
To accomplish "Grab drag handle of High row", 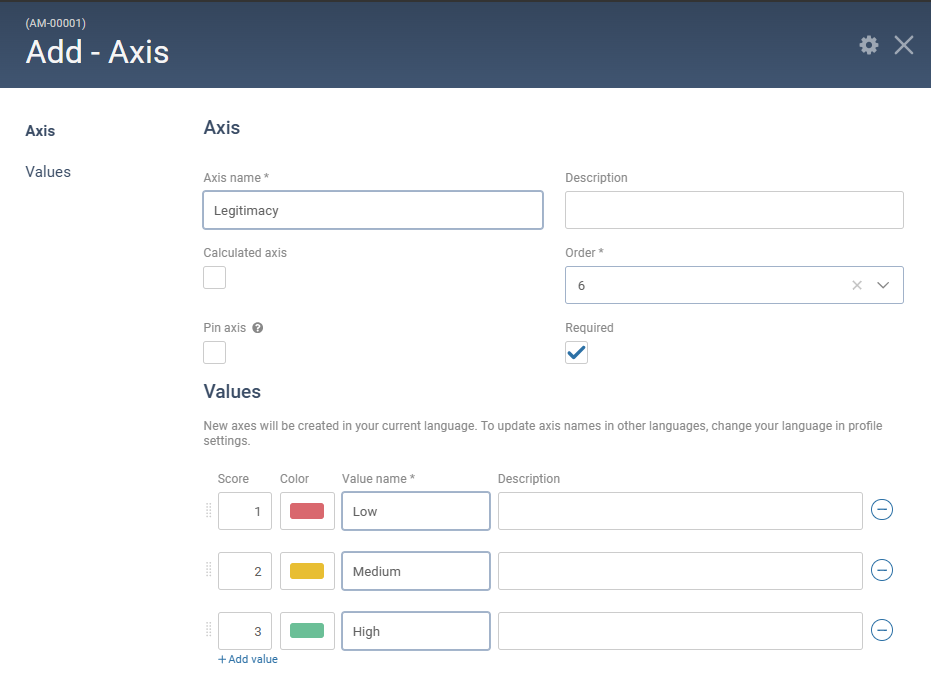I will (x=208, y=630).
